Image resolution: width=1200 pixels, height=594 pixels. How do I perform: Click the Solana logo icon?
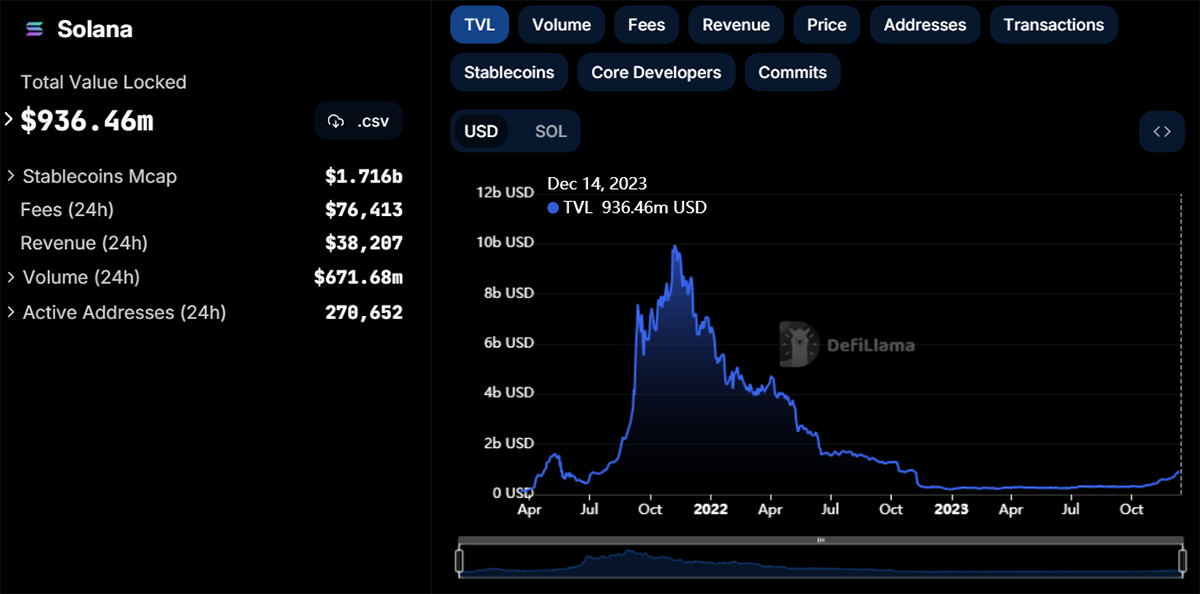point(34,30)
